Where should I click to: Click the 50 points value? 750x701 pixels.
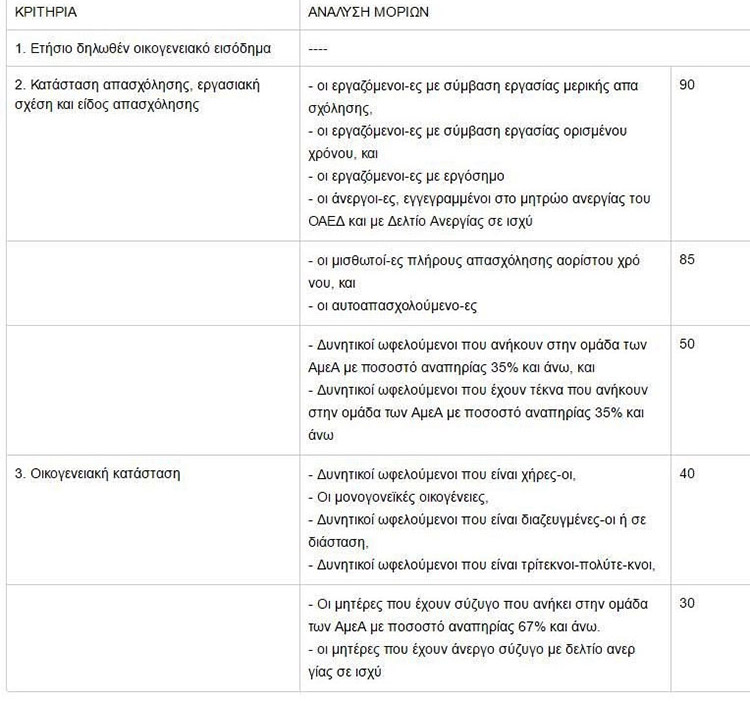click(x=687, y=344)
